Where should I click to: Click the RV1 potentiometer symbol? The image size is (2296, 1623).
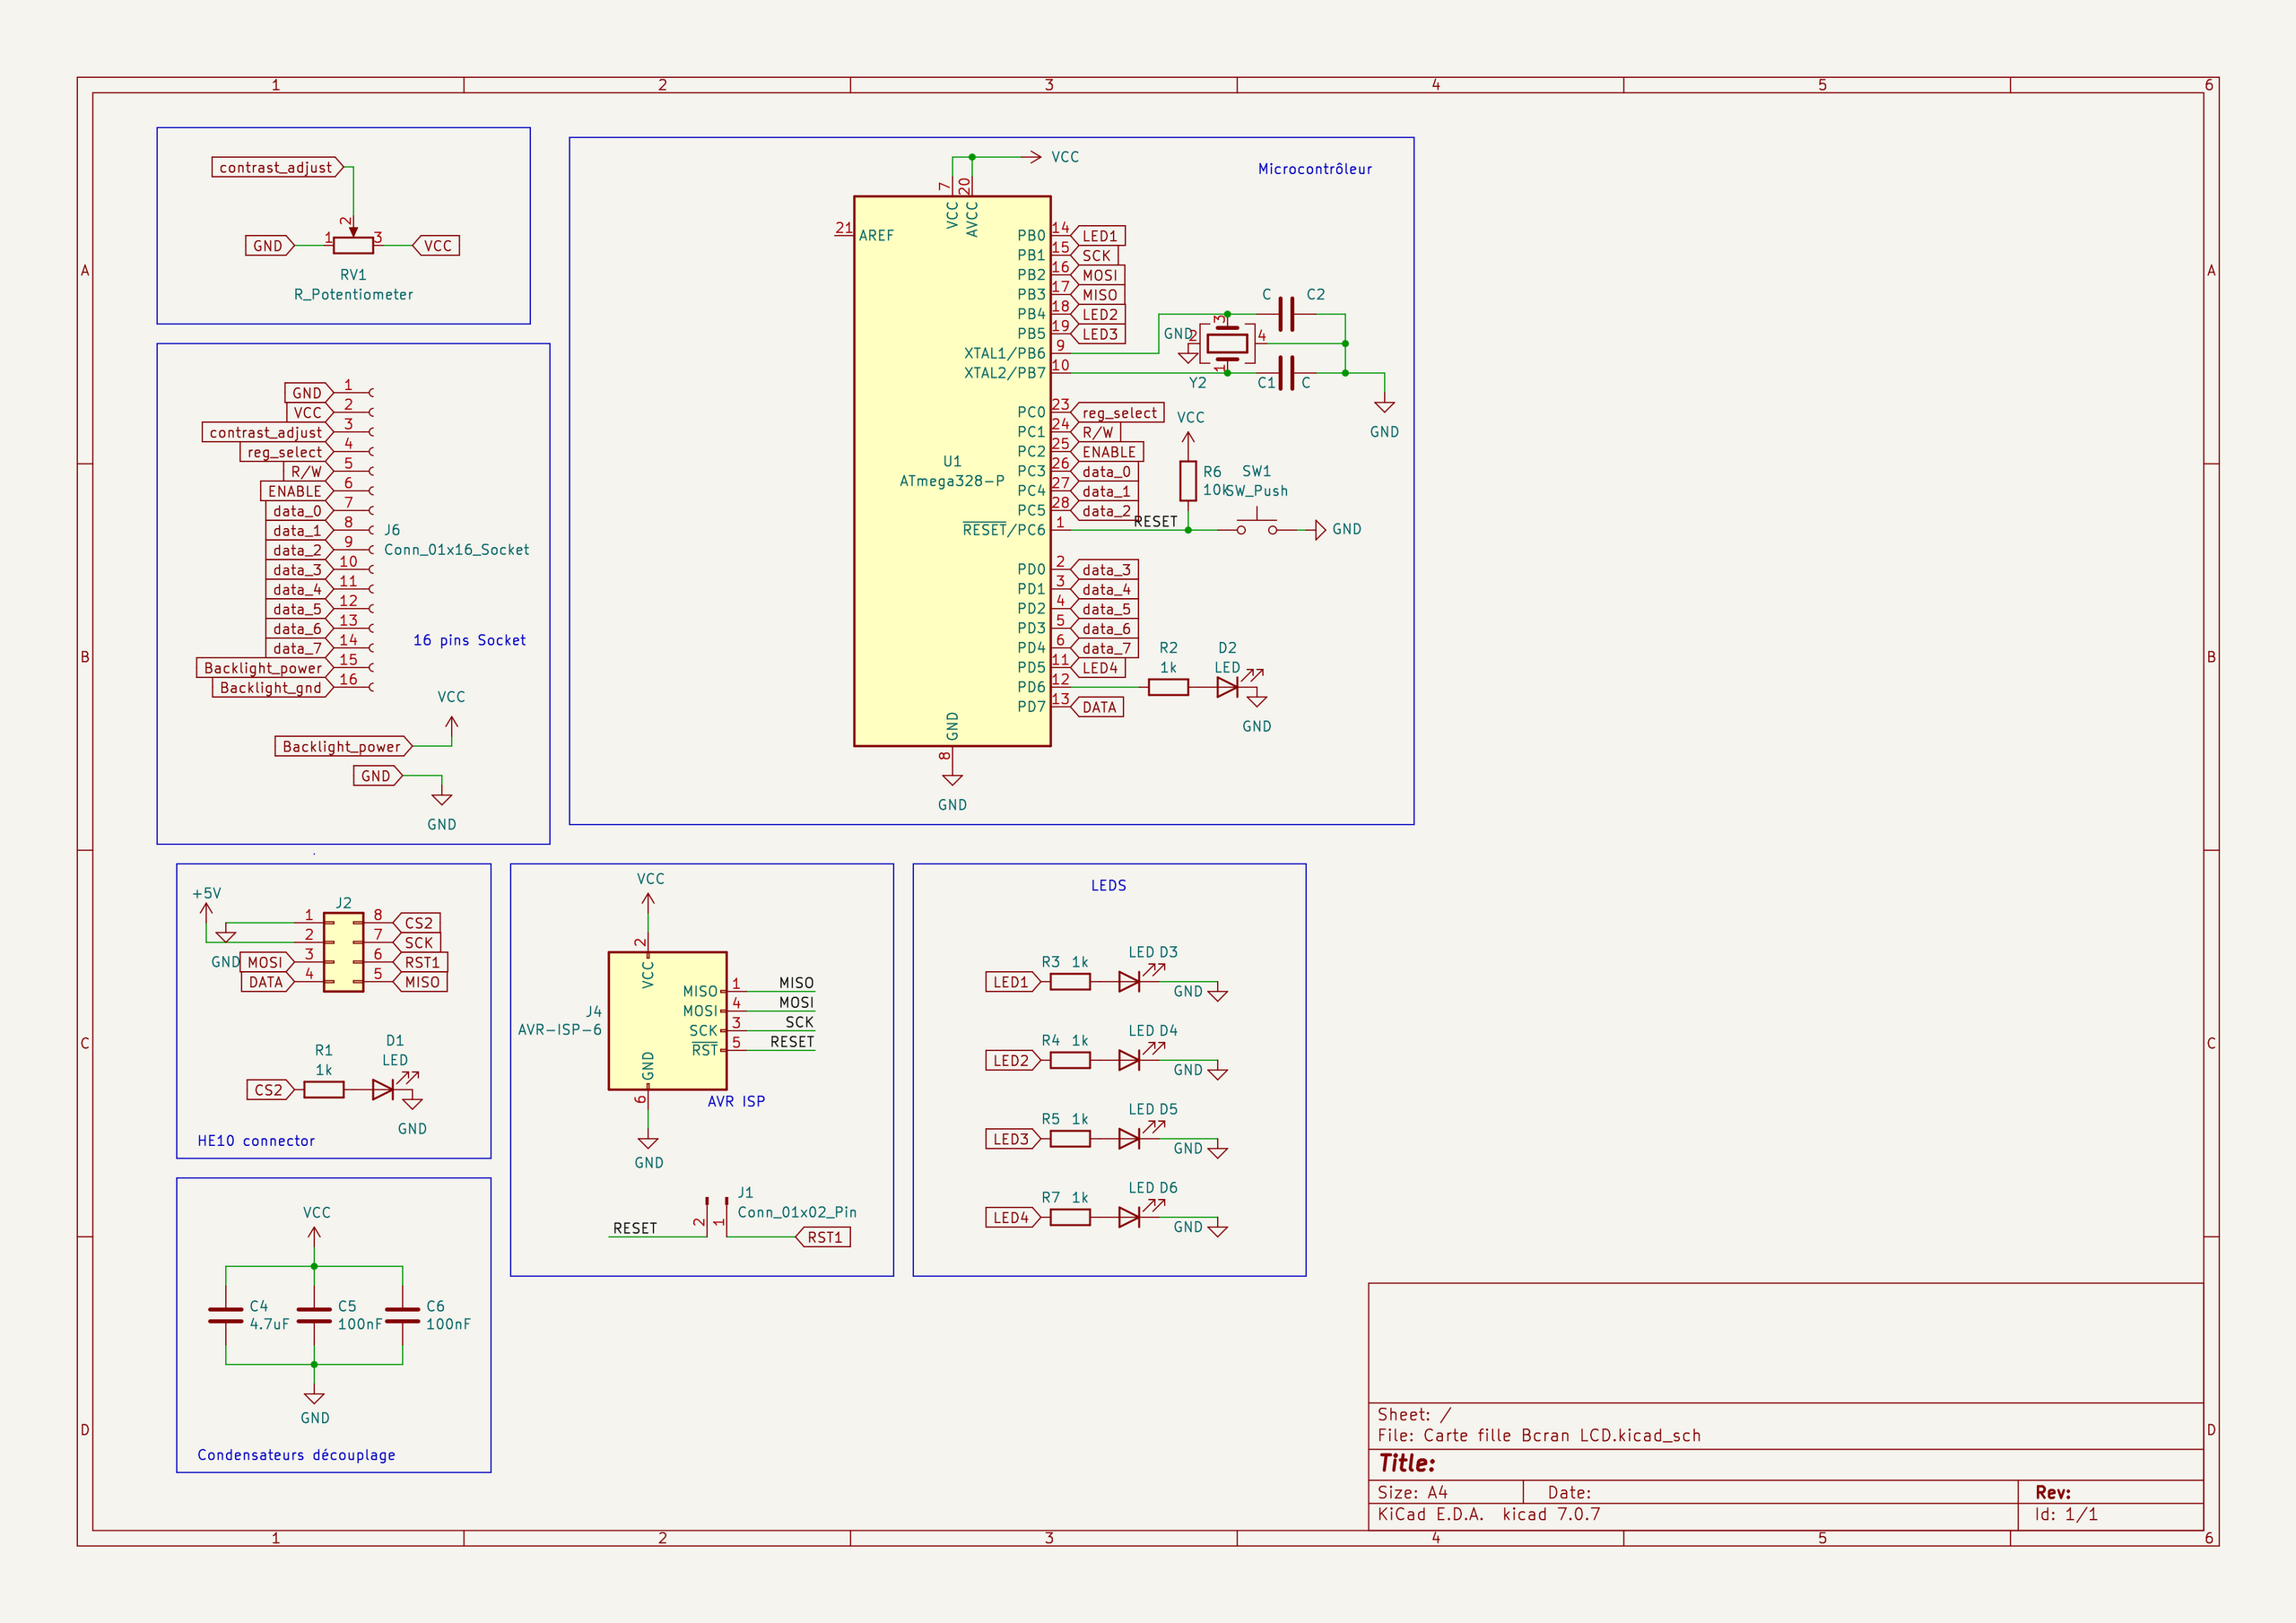pos(353,244)
